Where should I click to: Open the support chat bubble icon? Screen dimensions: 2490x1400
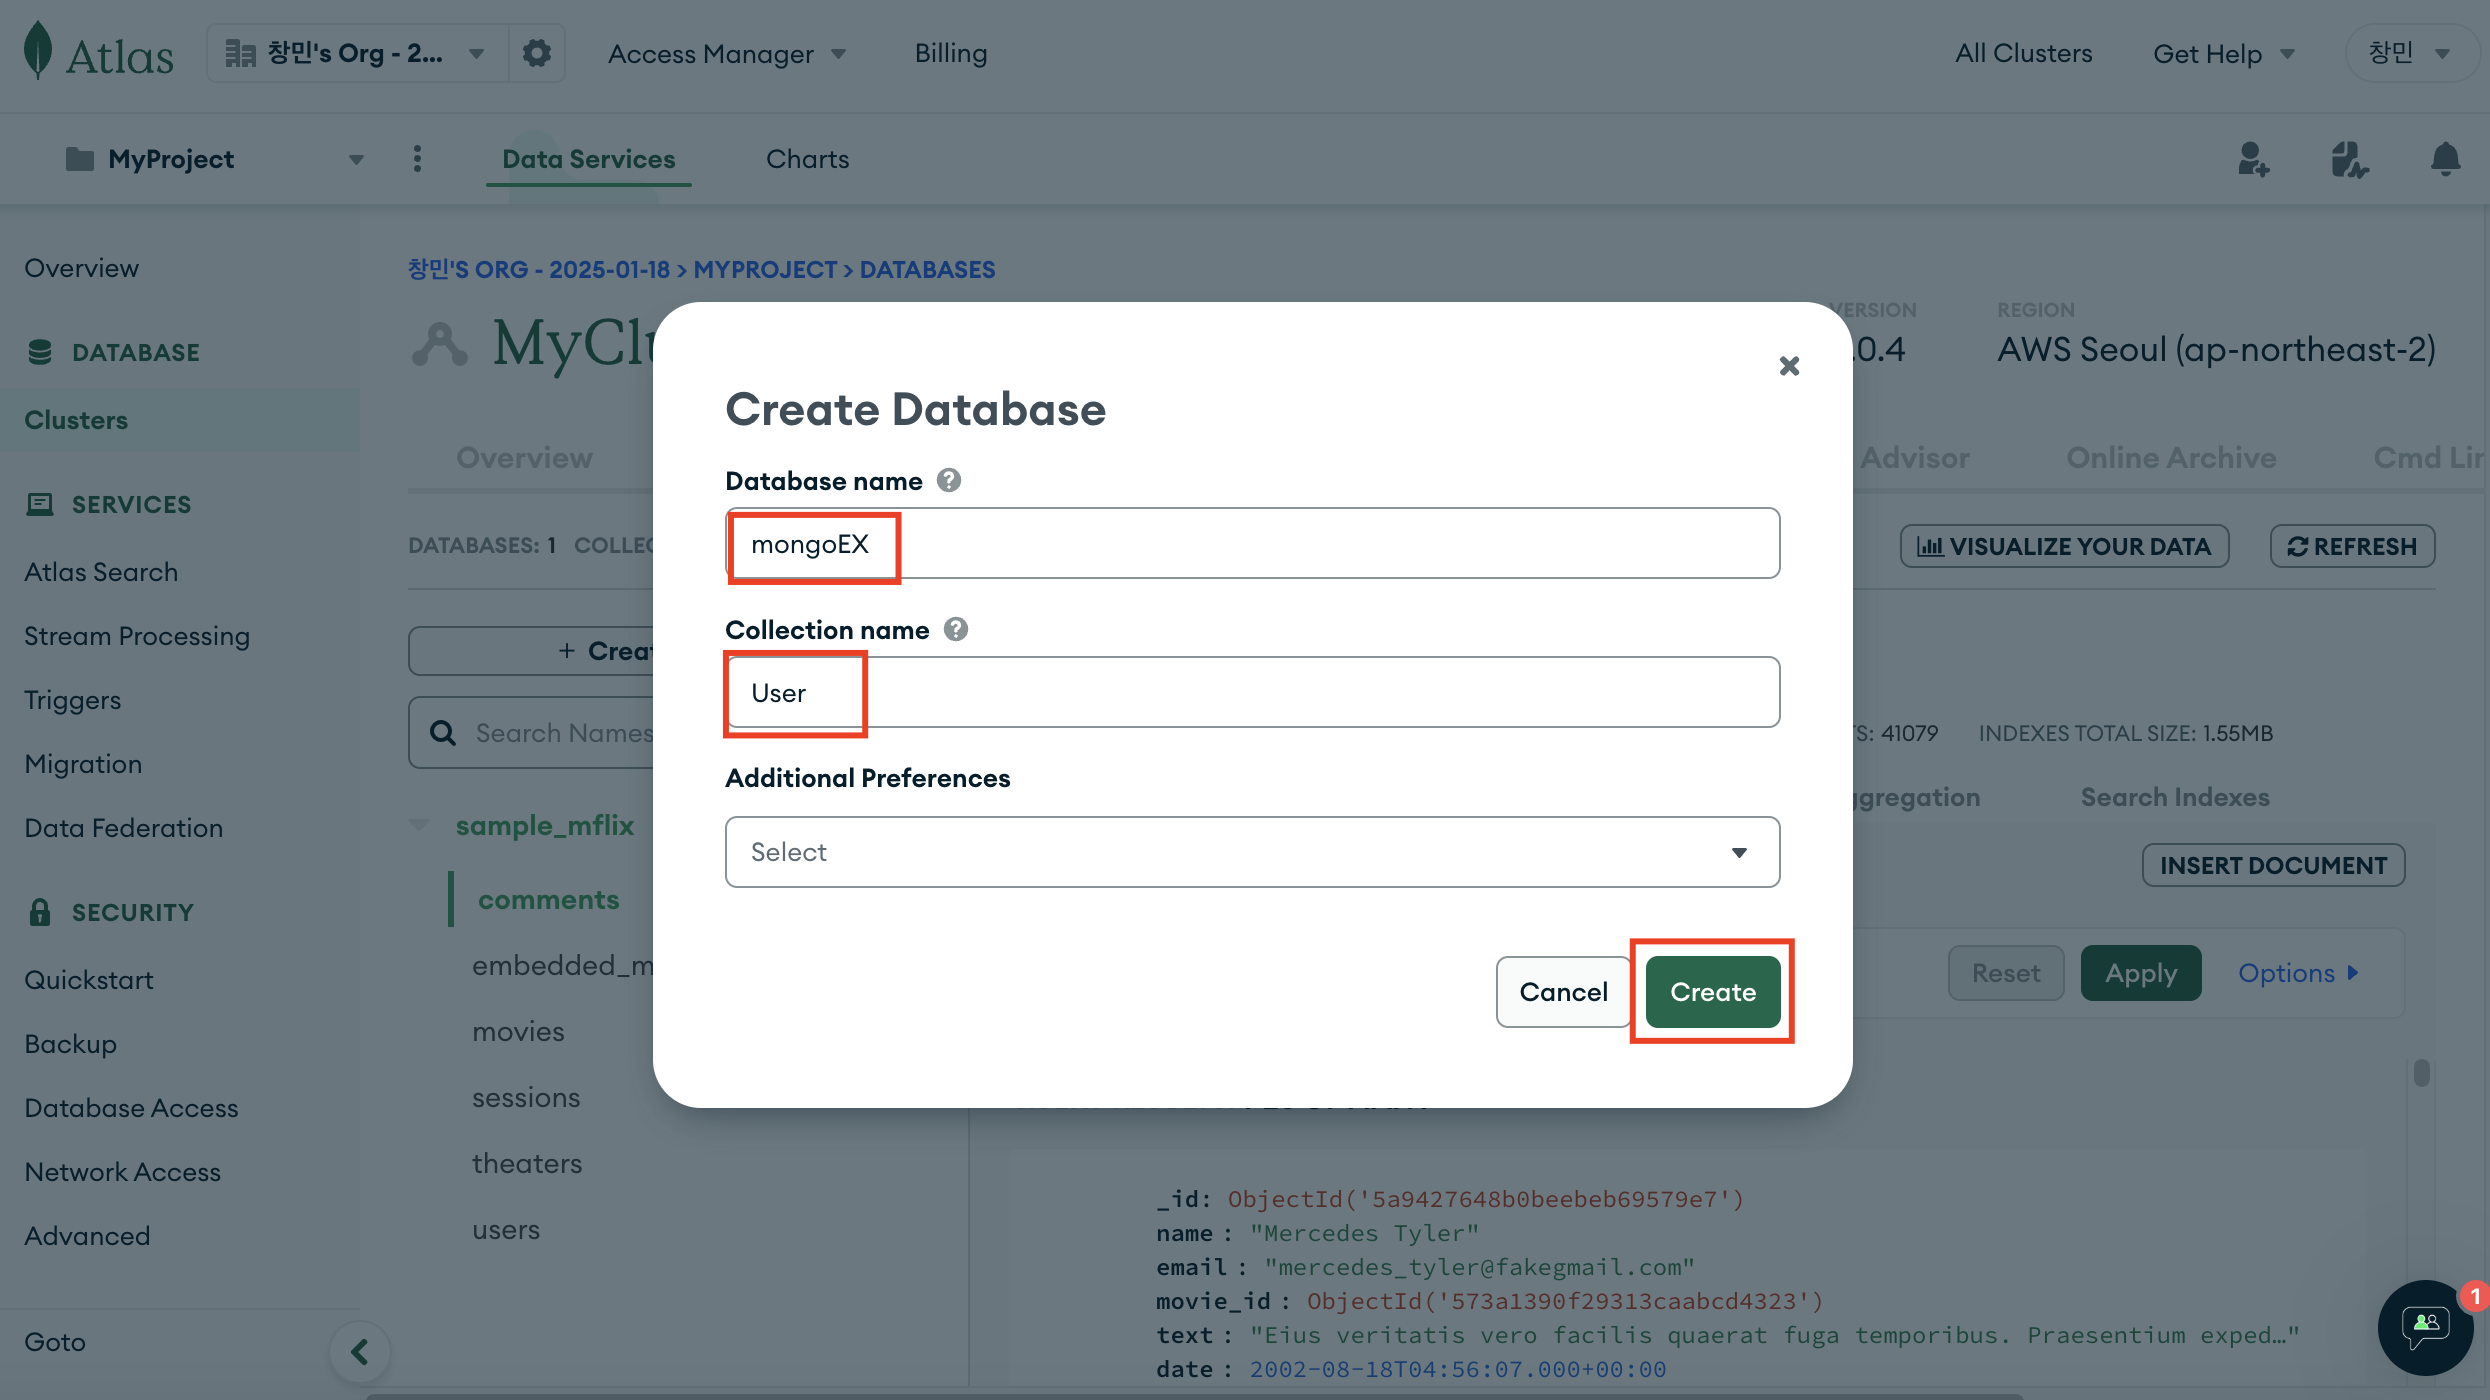coord(2425,1326)
